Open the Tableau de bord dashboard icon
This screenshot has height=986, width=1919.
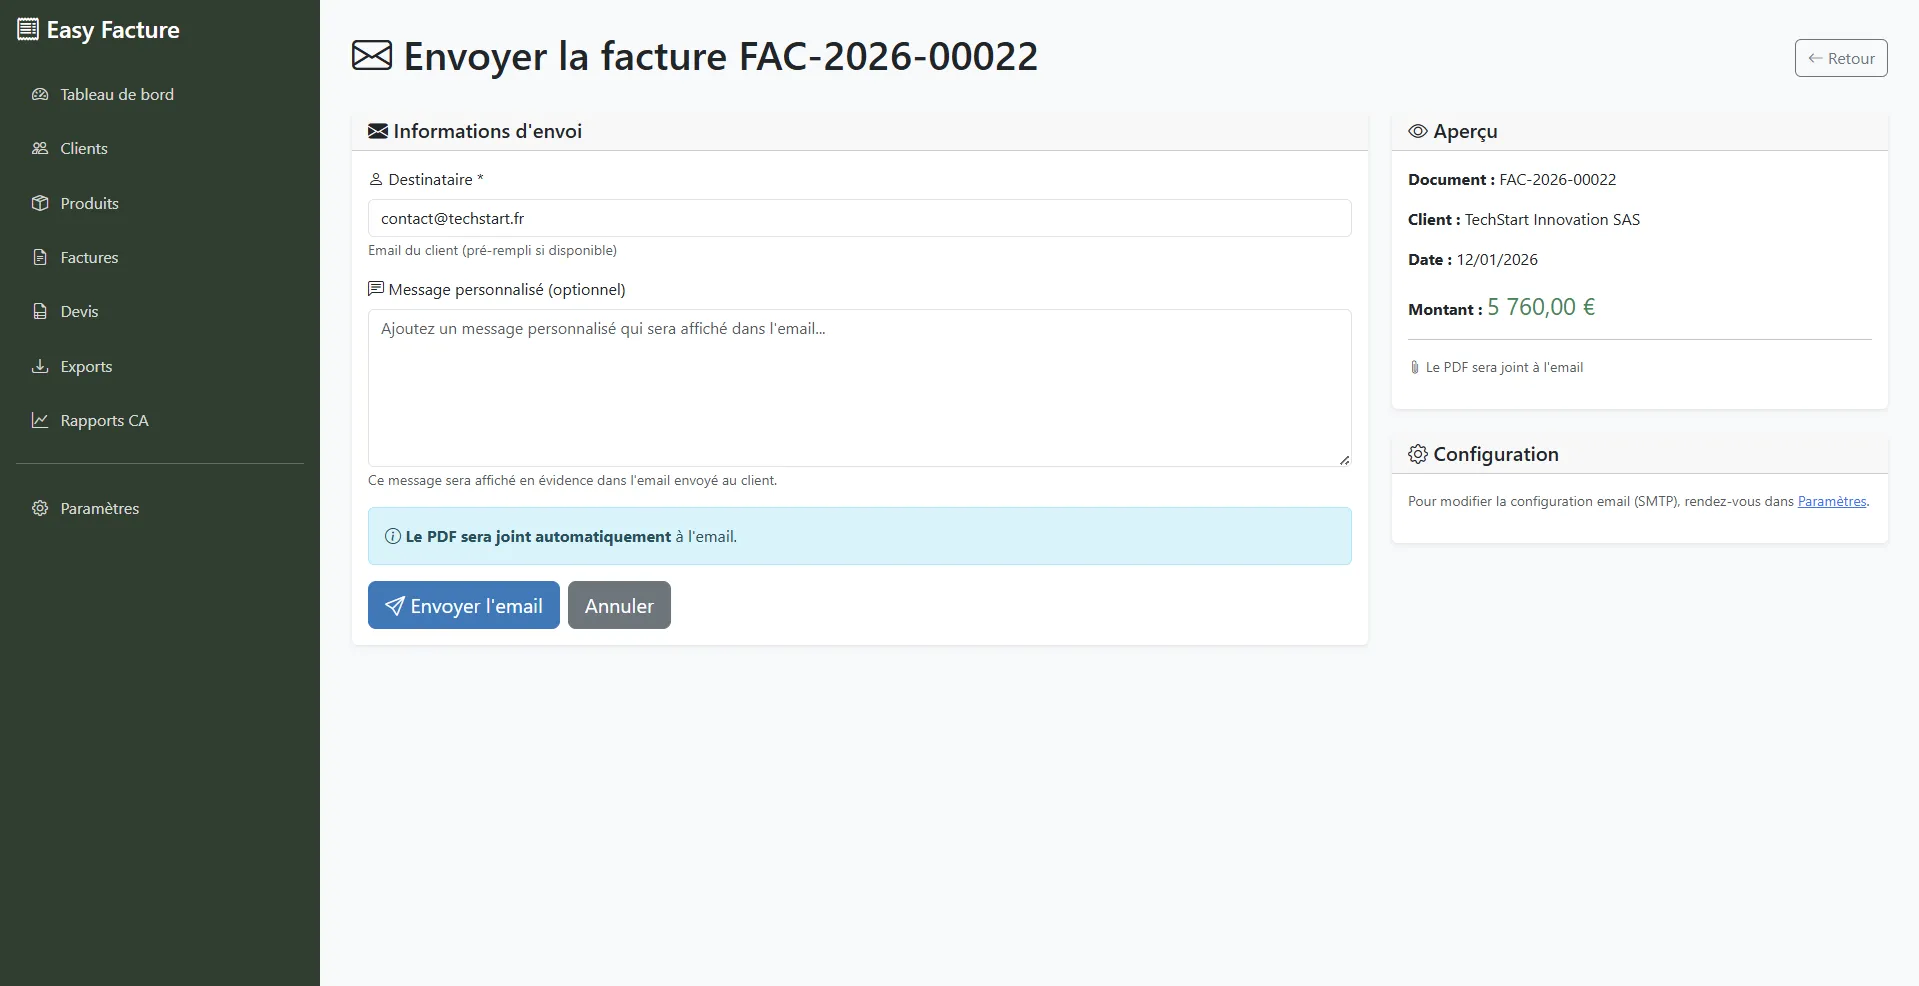40,95
